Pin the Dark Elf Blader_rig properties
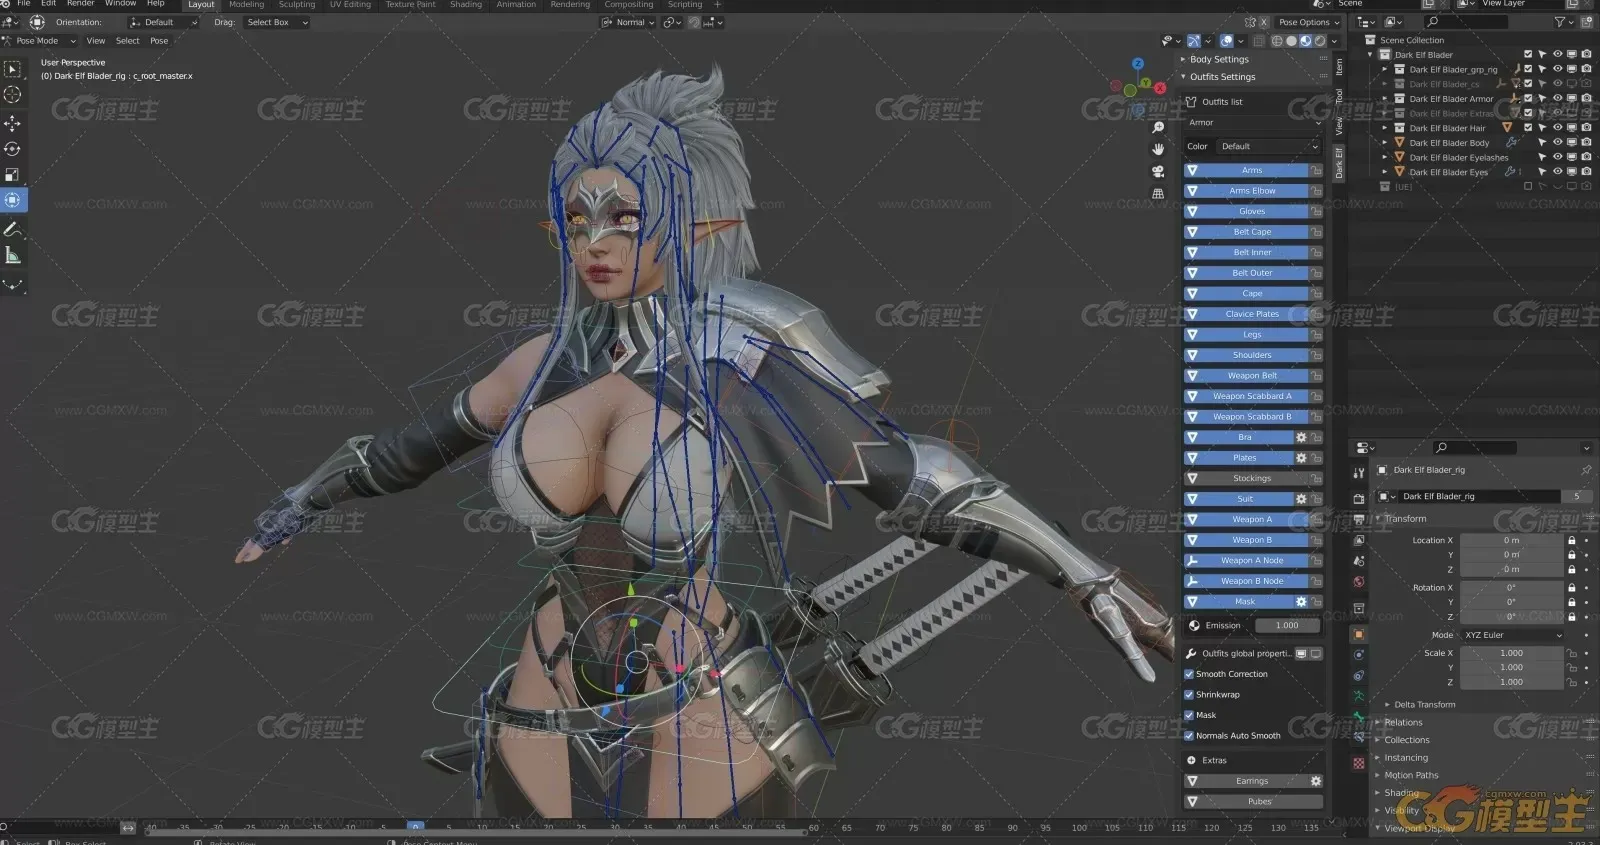 click(1586, 470)
